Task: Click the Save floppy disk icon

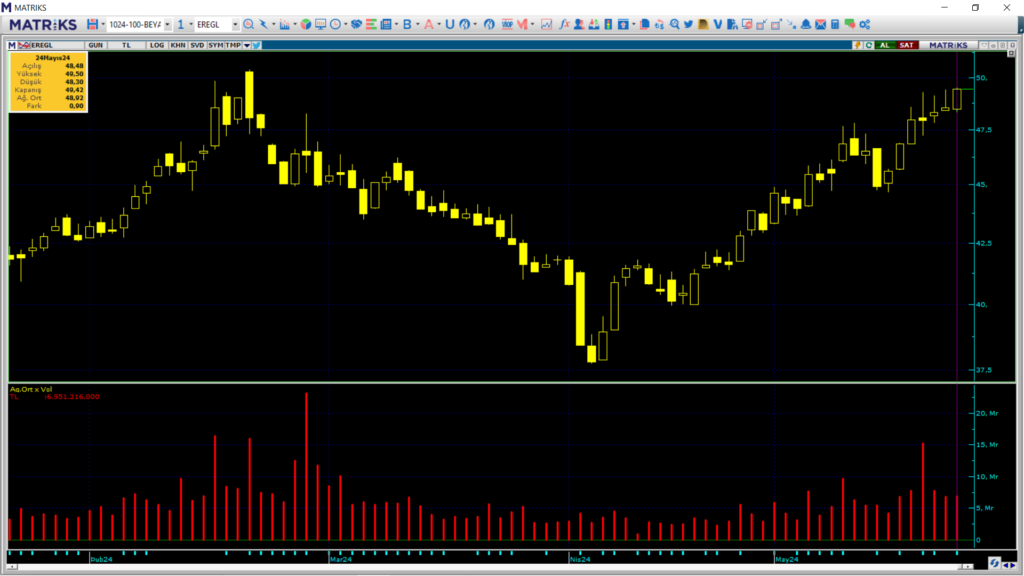Action: (93, 24)
